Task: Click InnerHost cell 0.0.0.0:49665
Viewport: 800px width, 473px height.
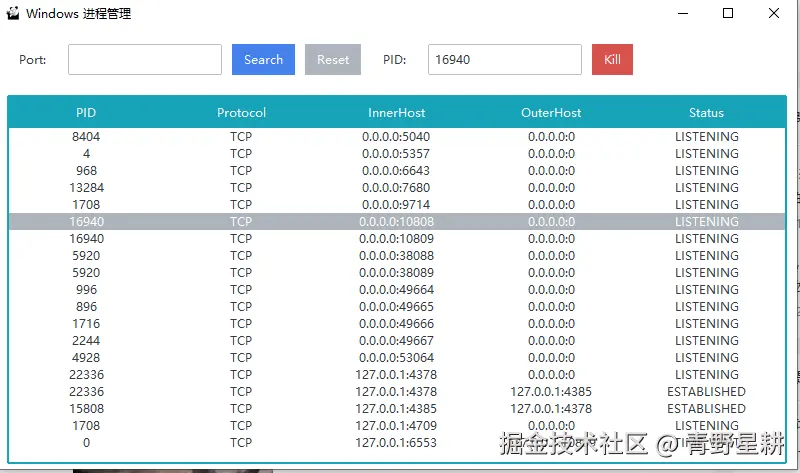Action: coord(396,307)
